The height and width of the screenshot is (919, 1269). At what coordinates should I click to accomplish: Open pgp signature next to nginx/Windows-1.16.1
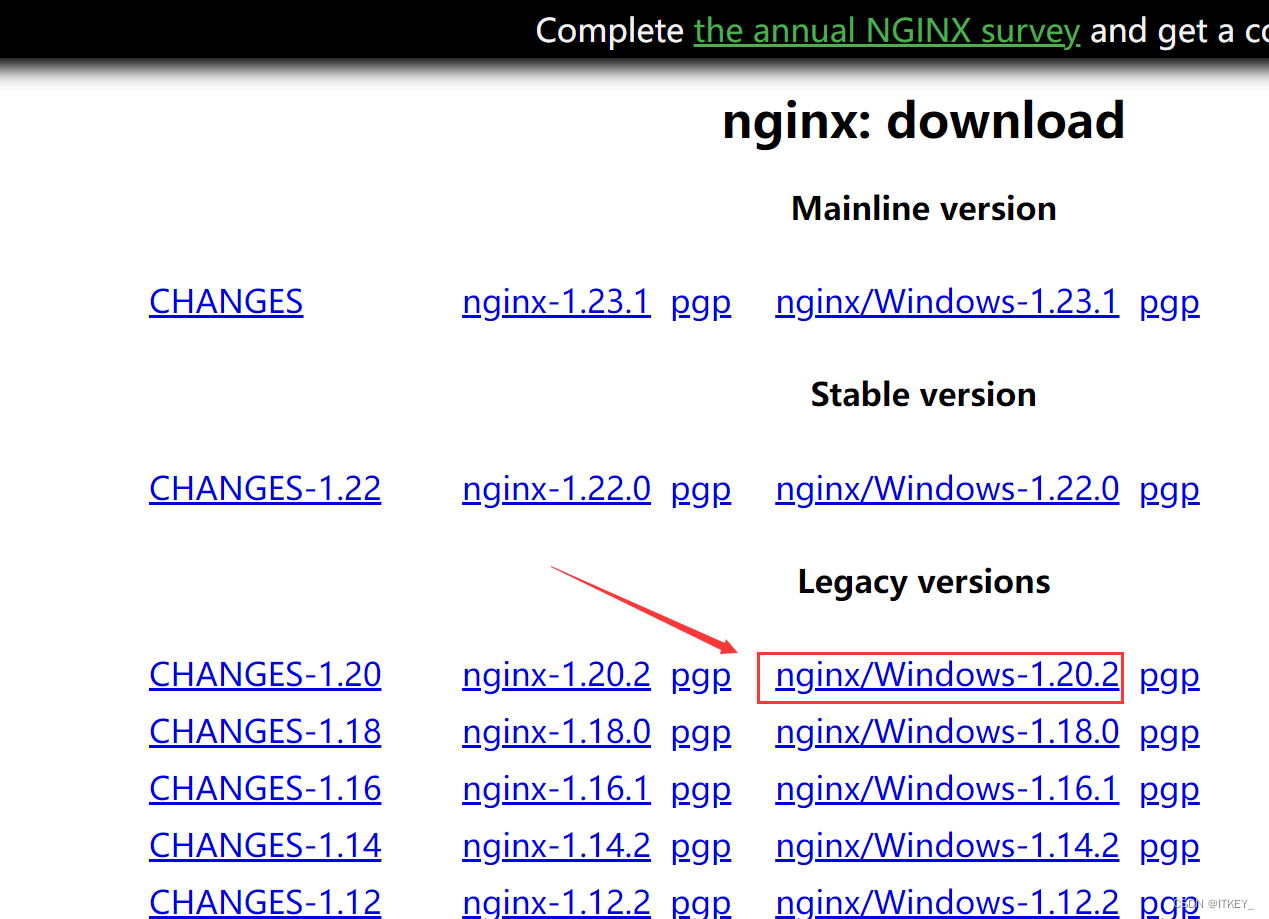click(x=1169, y=790)
